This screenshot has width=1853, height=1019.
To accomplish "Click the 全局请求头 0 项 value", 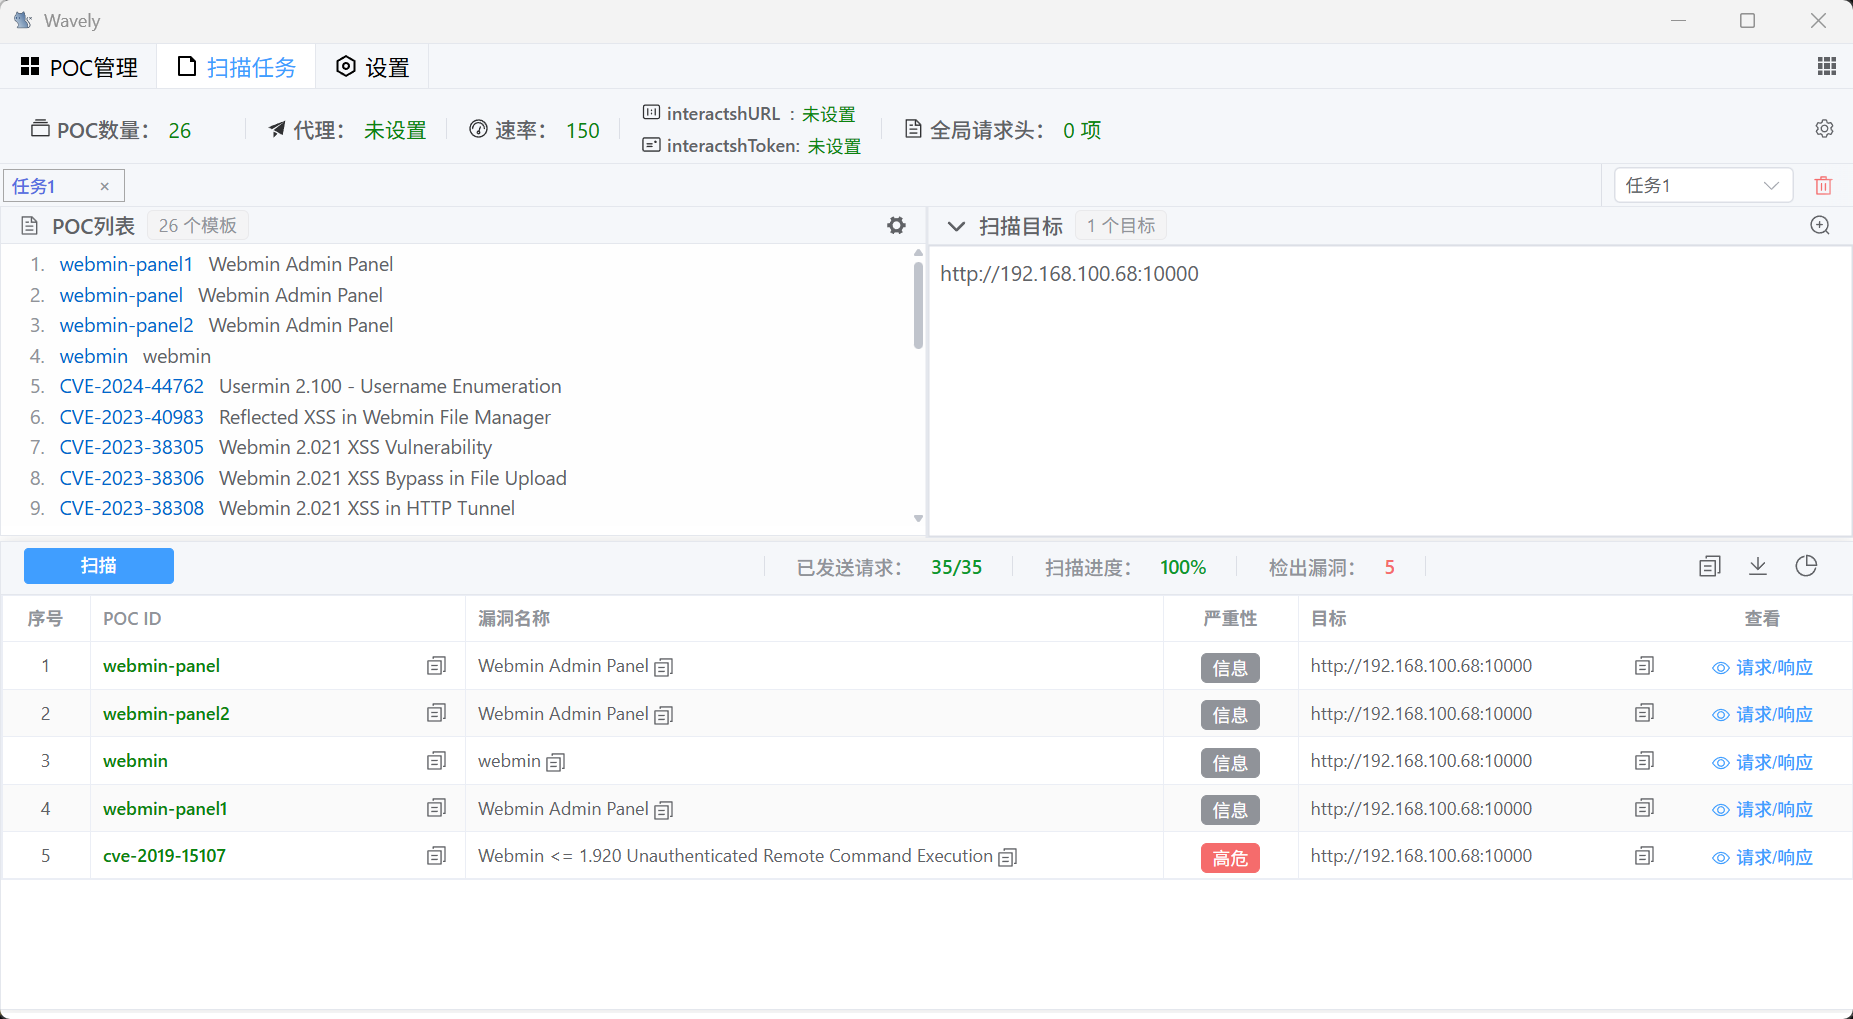I will click(1082, 130).
